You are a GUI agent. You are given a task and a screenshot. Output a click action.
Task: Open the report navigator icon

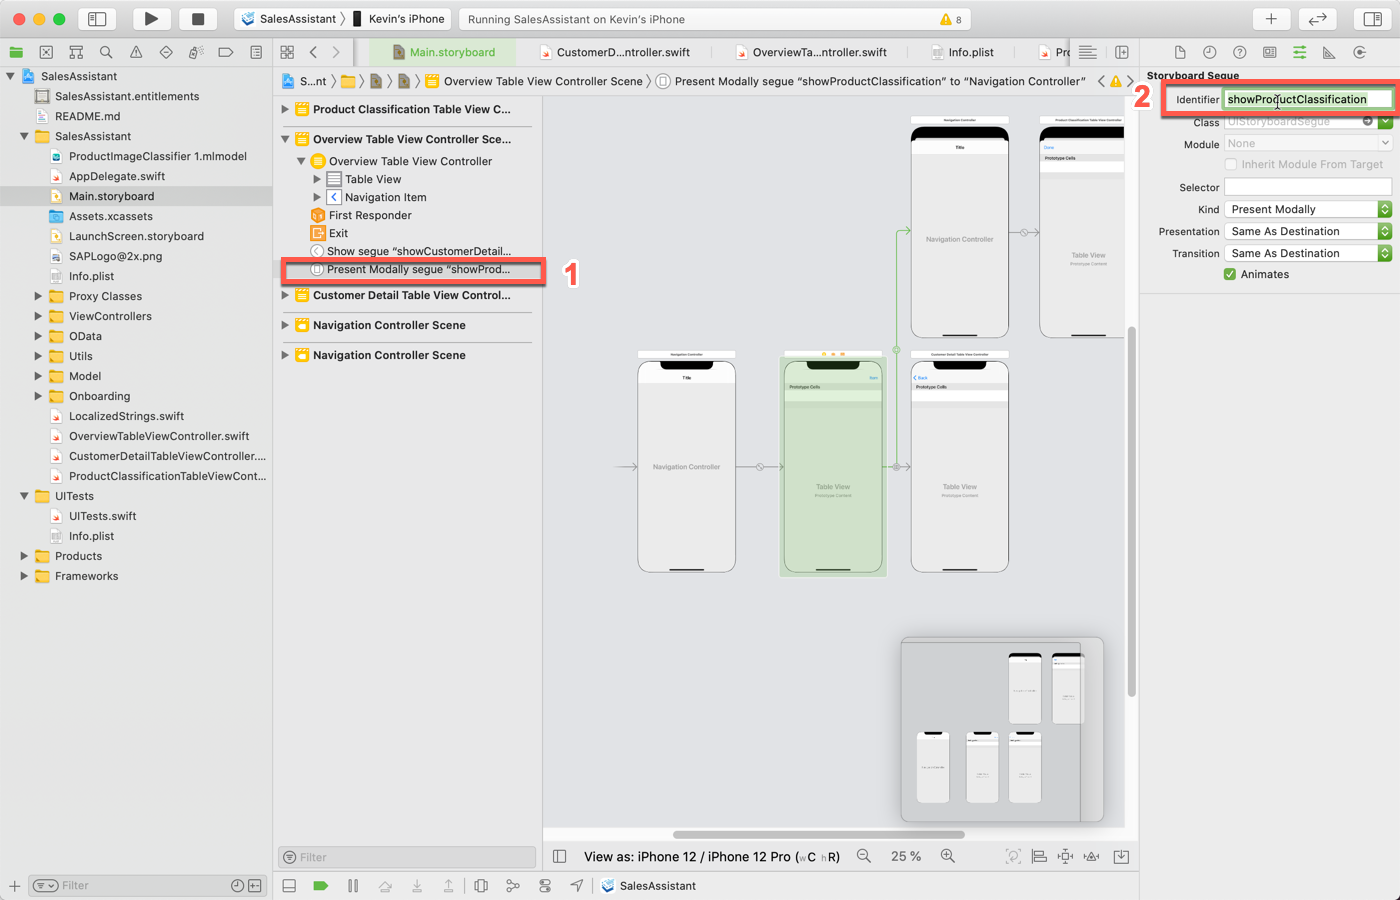(x=256, y=52)
